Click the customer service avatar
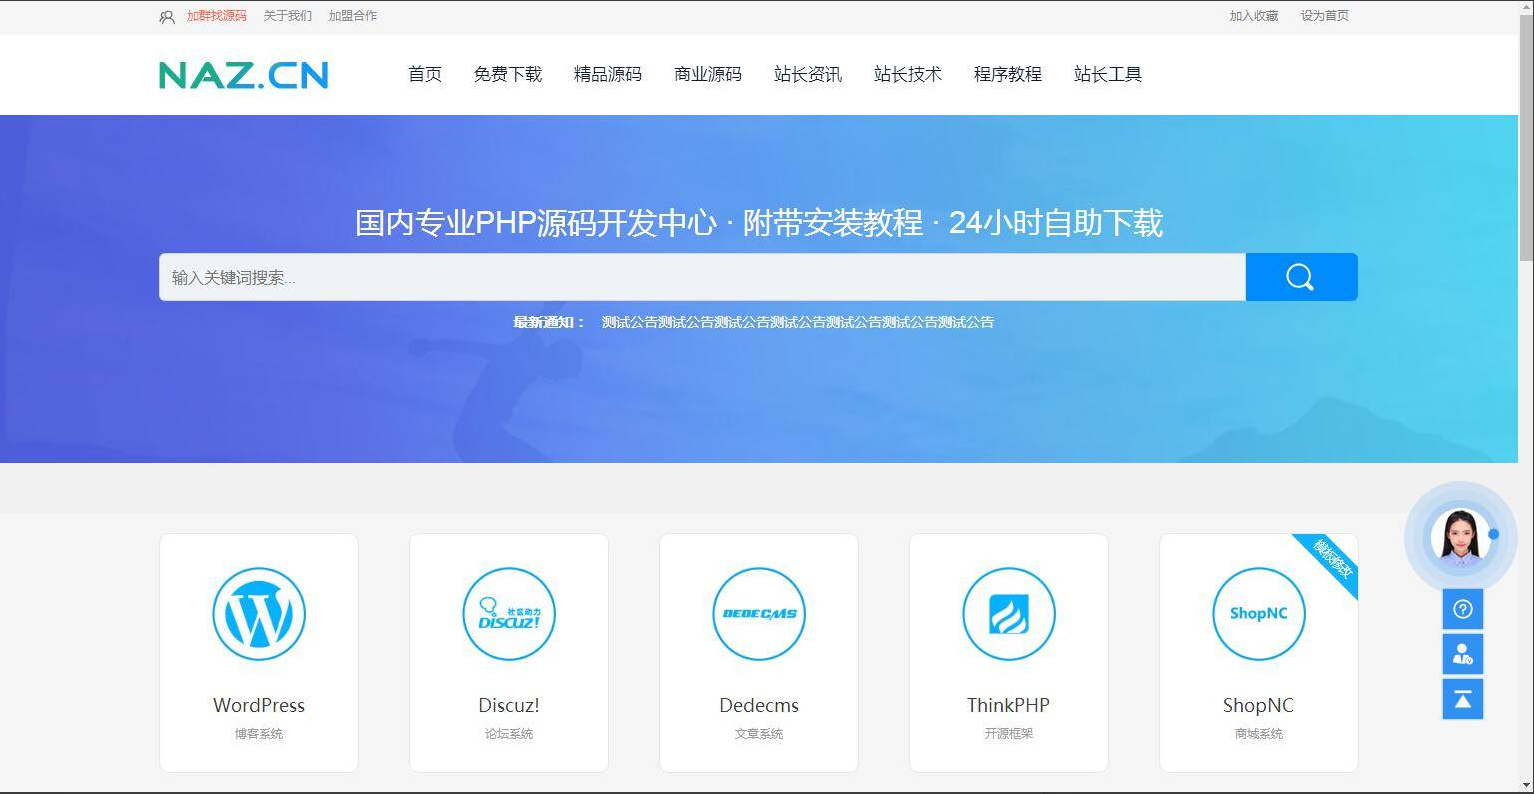 [x=1460, y=537]
